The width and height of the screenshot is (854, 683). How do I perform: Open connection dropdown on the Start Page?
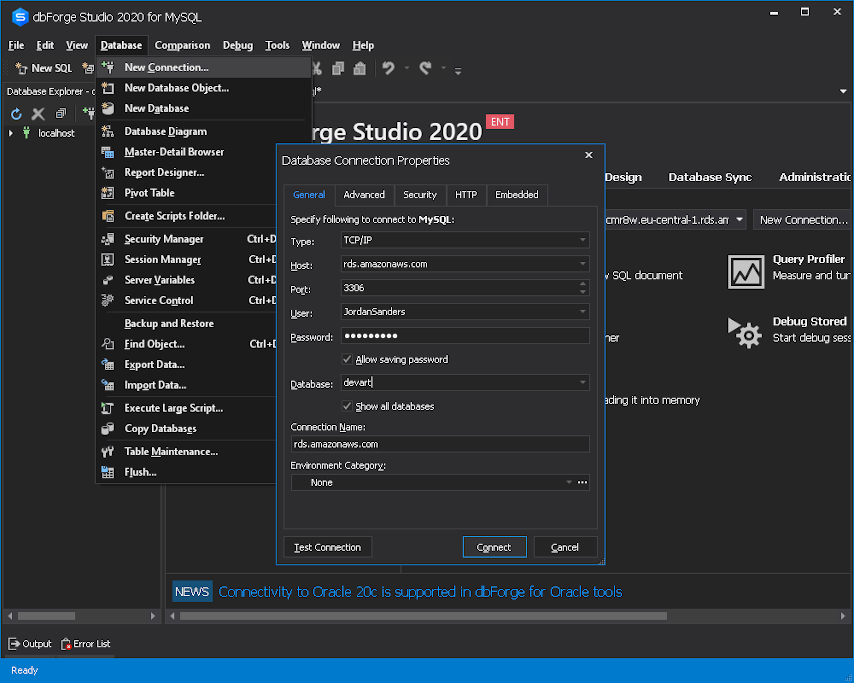[739, 220]
